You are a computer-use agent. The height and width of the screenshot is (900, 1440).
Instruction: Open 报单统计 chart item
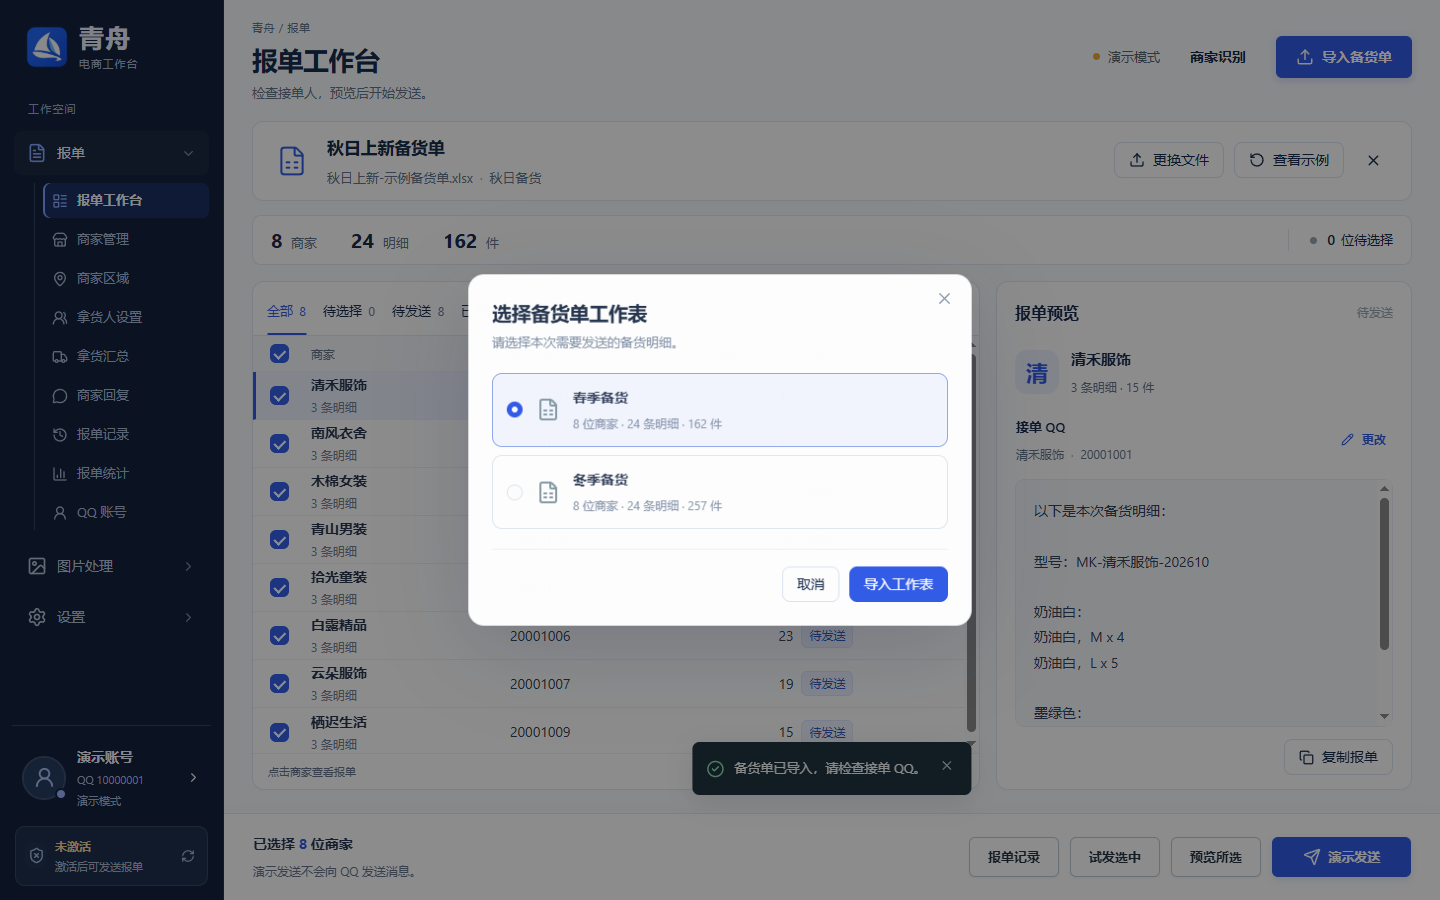click(x=126, y=473)
